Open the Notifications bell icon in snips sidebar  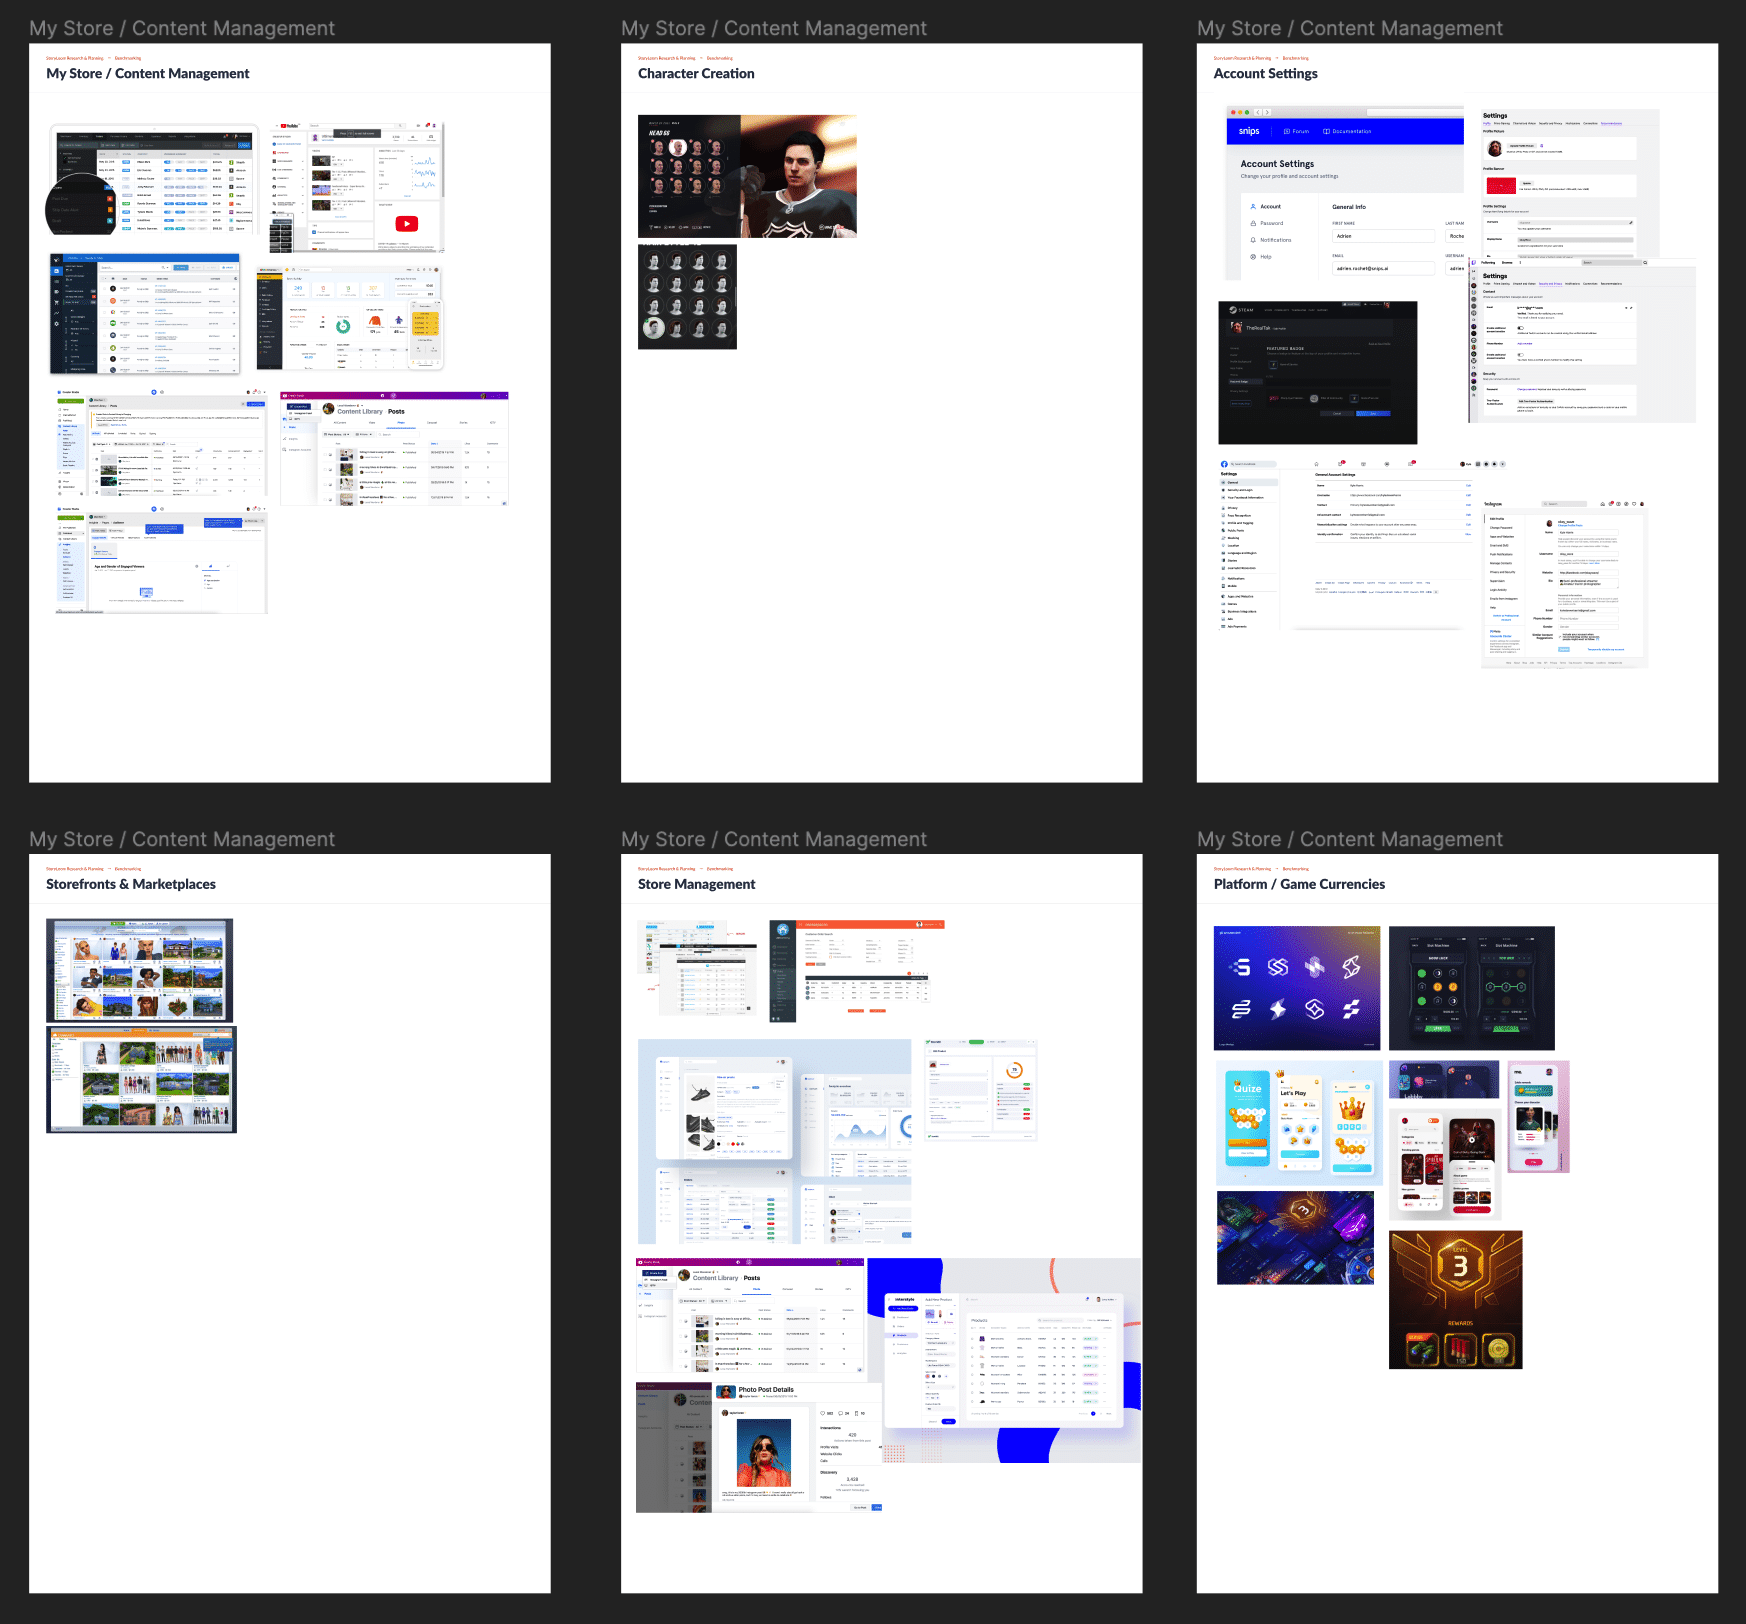pyautogui.click(x=1253, y=240)
